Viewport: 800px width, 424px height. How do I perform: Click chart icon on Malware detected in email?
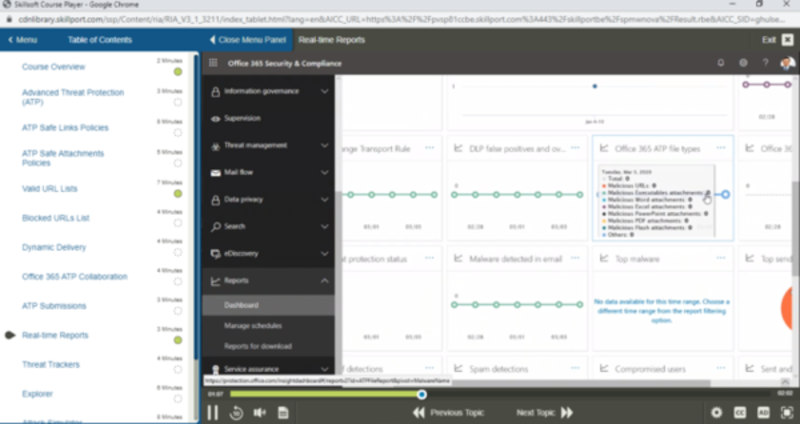(x=458, y=259)
